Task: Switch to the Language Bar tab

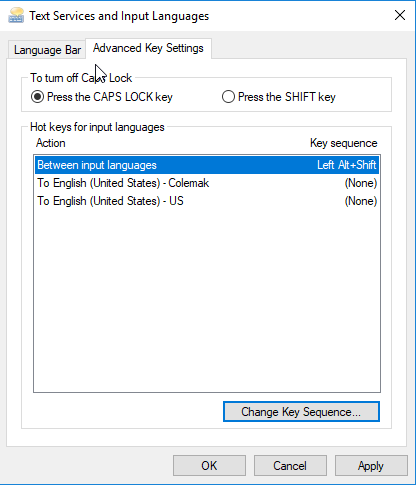Action: (x=47, y=50)
